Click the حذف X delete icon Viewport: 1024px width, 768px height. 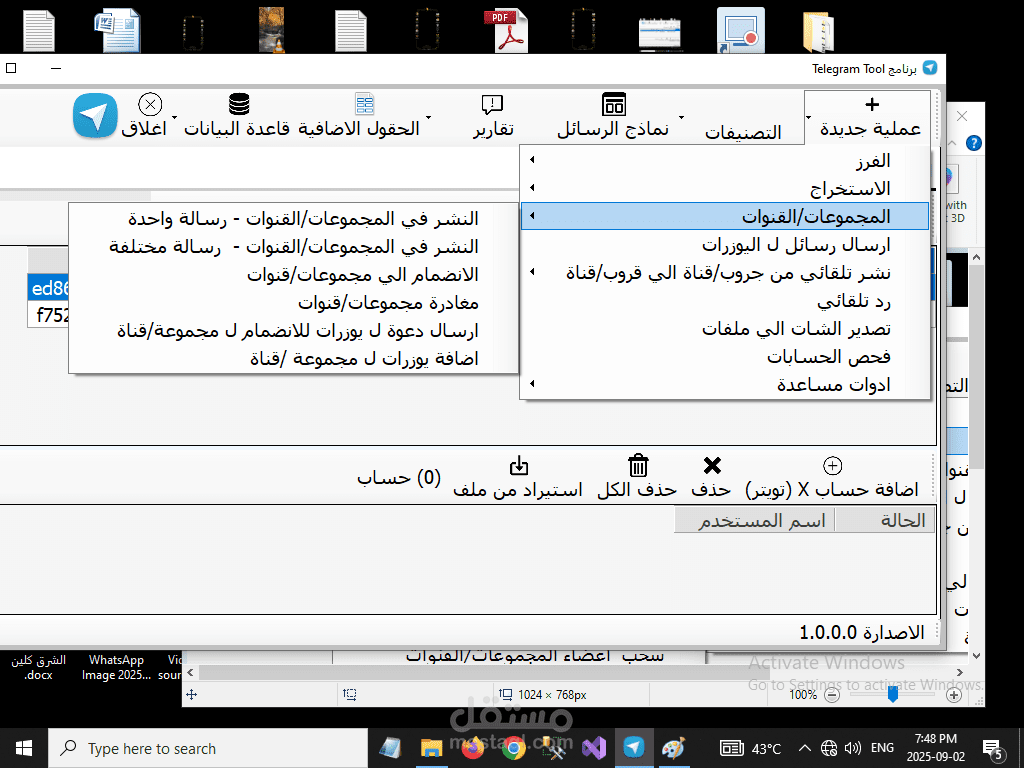(x=712, y=466)
